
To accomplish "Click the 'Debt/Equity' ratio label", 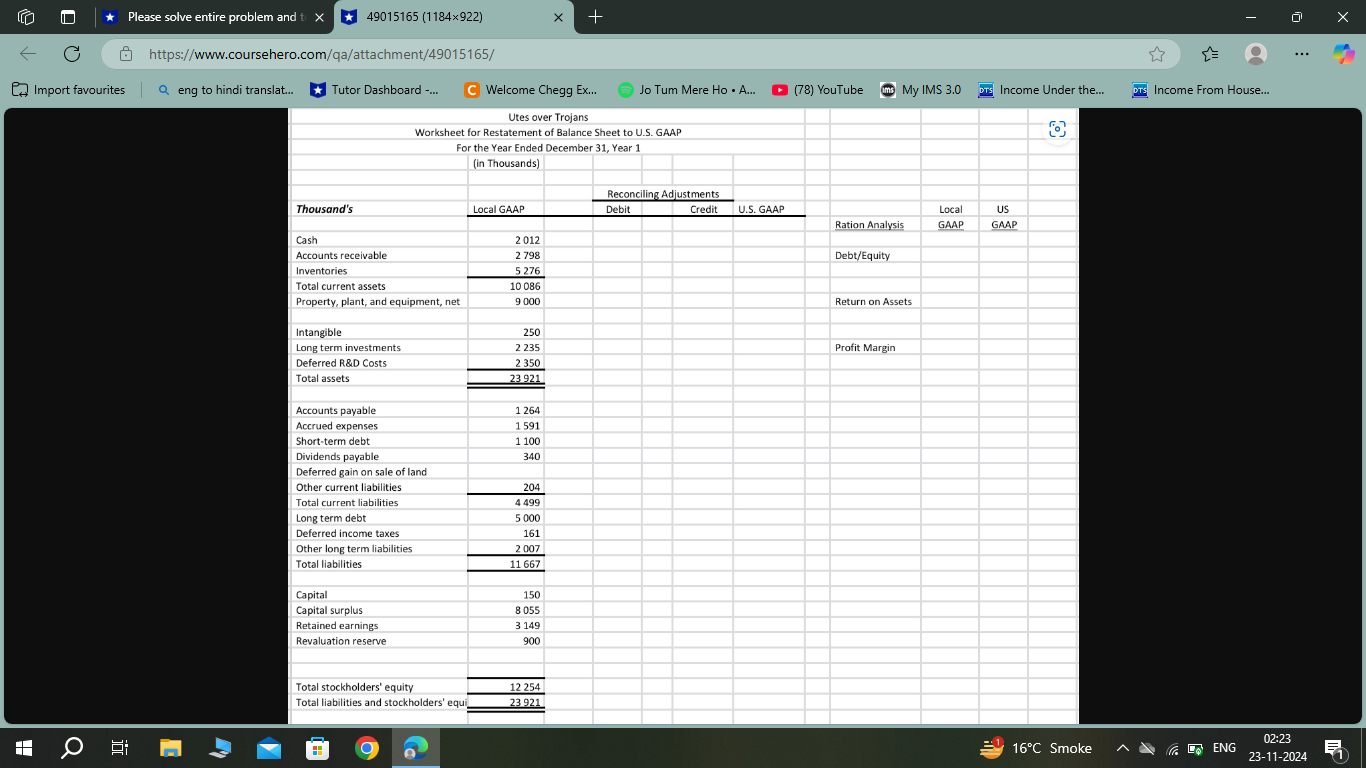I will tap(862, 255).
